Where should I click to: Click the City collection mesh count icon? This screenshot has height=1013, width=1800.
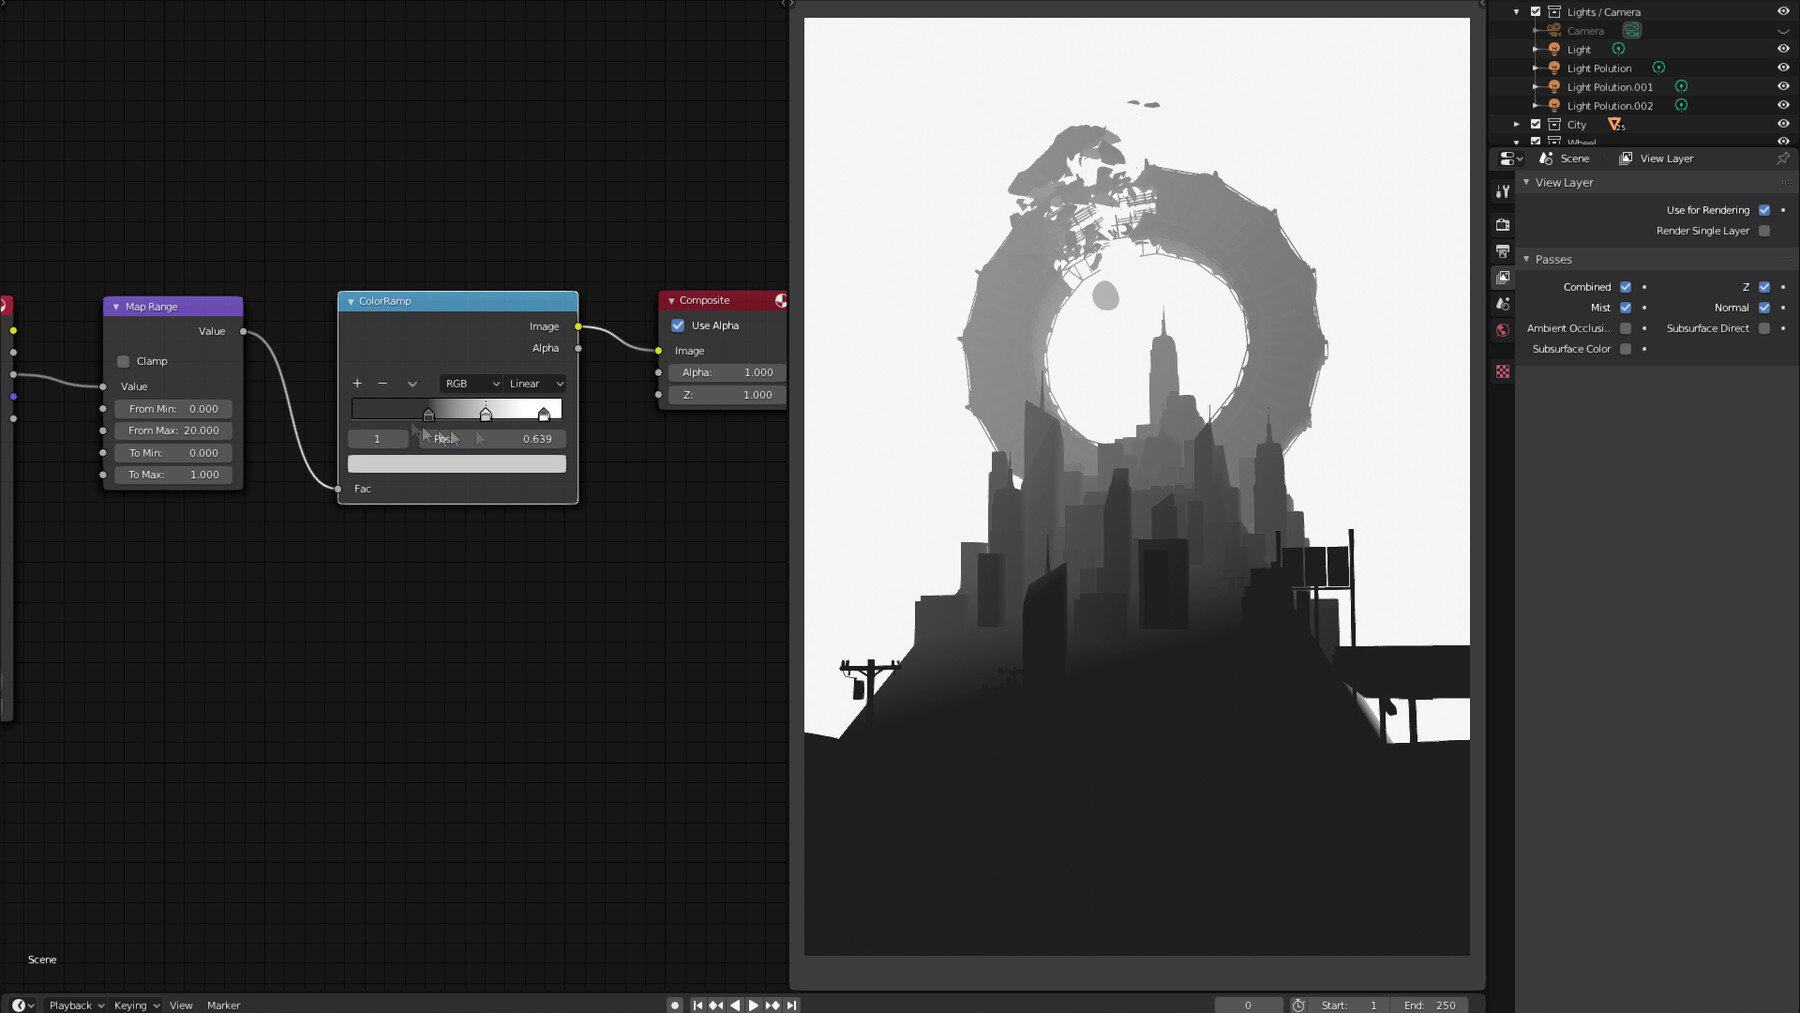[1615, 125]
